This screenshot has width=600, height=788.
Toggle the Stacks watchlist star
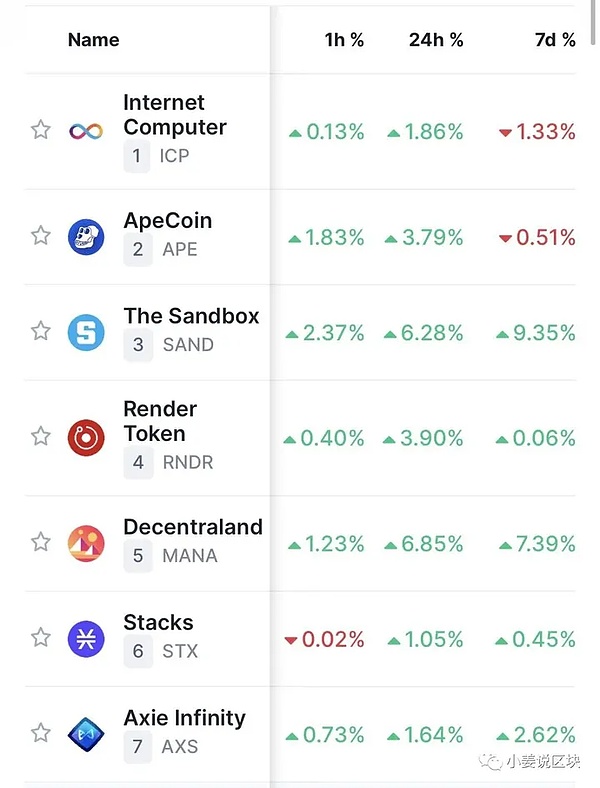[41, 637]
